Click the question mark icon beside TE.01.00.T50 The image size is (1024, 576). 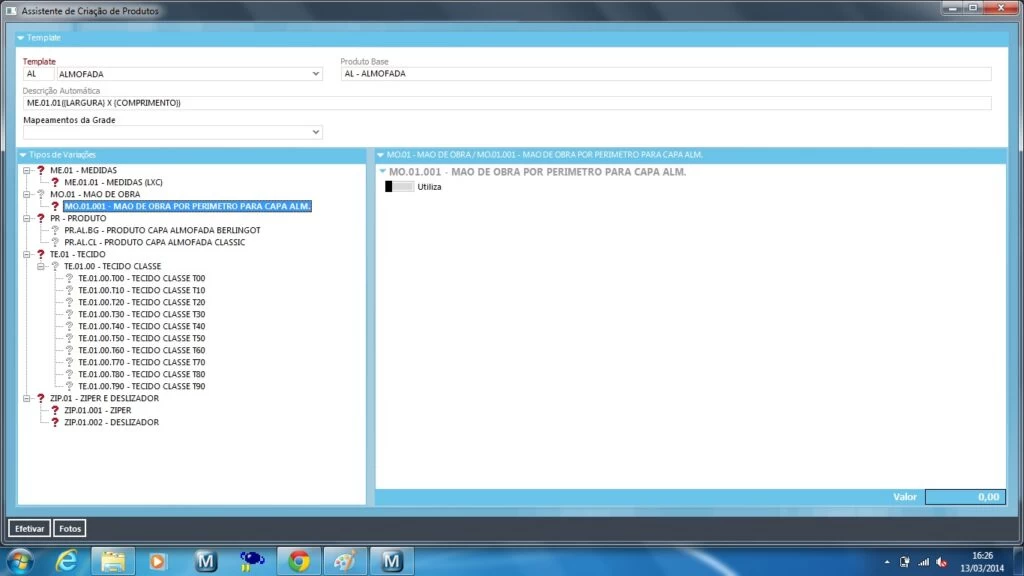tap(70, 338)
